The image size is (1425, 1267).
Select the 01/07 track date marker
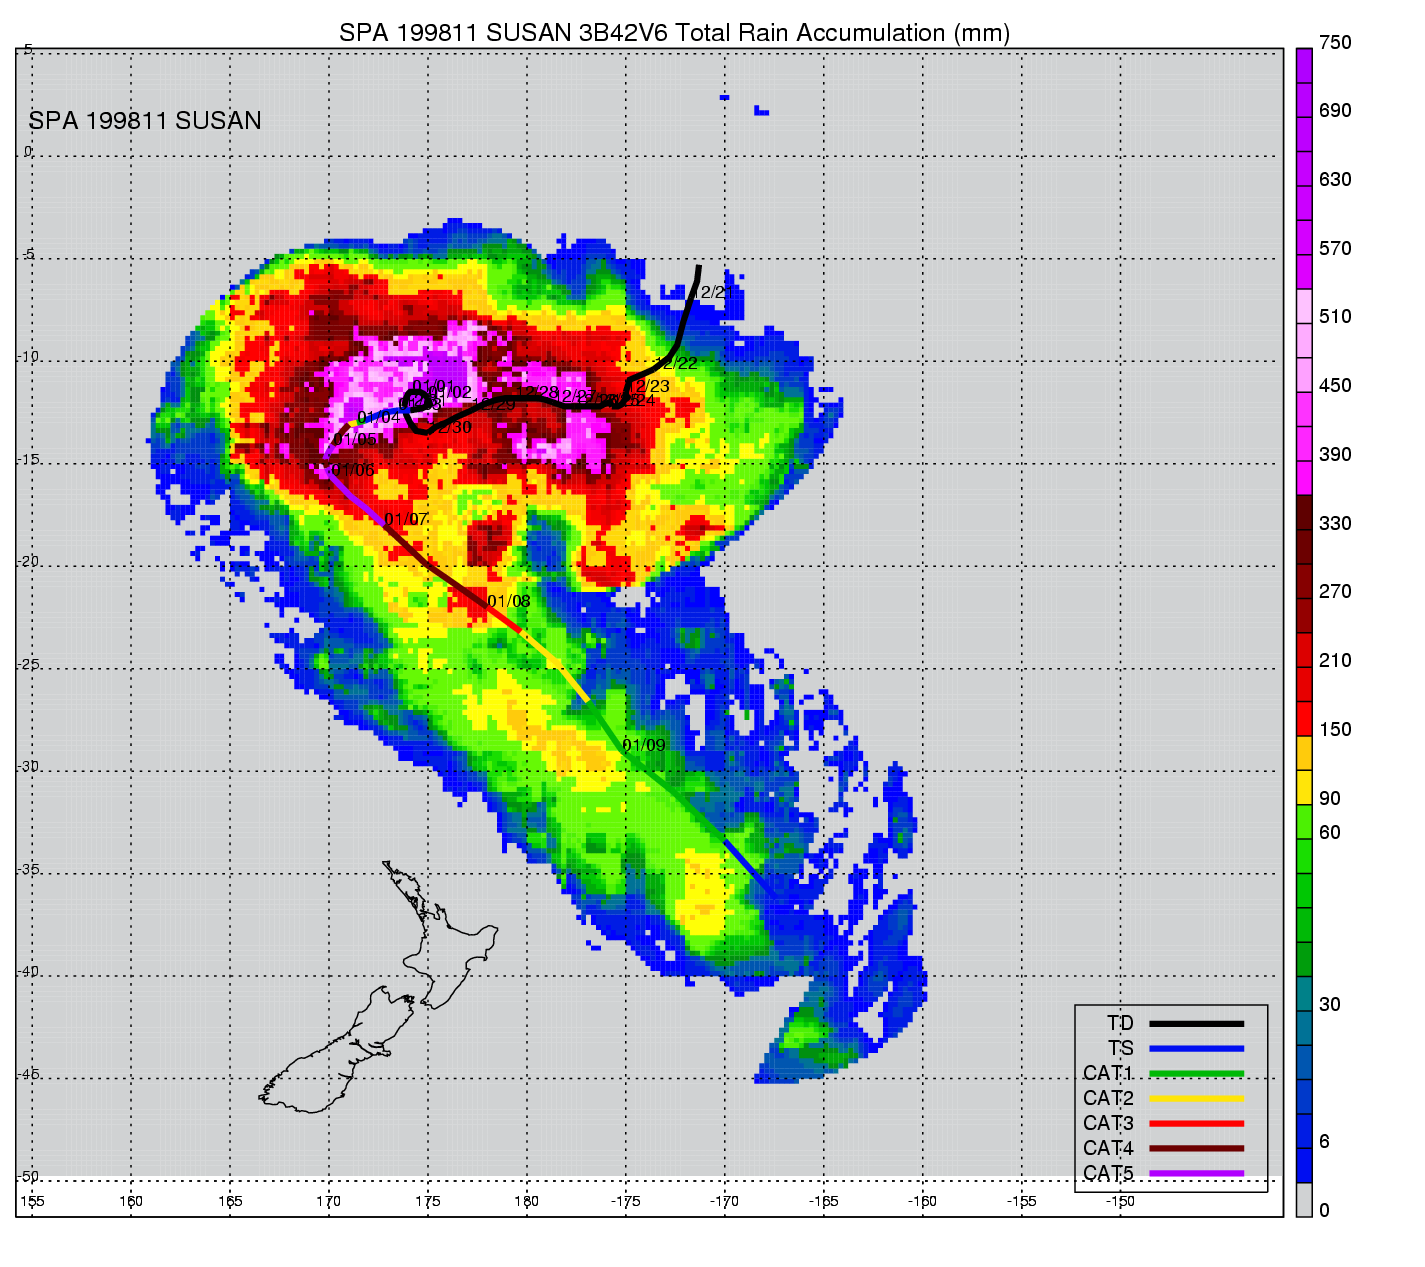(x=406, y=520)
